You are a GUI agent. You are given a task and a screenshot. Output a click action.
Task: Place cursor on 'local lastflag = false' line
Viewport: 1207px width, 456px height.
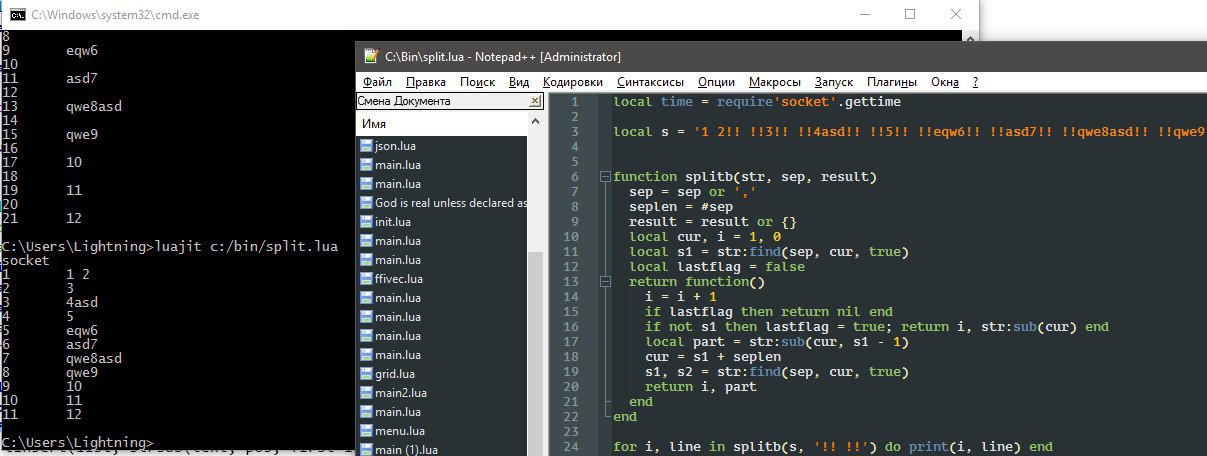click(x=716, y=267)
